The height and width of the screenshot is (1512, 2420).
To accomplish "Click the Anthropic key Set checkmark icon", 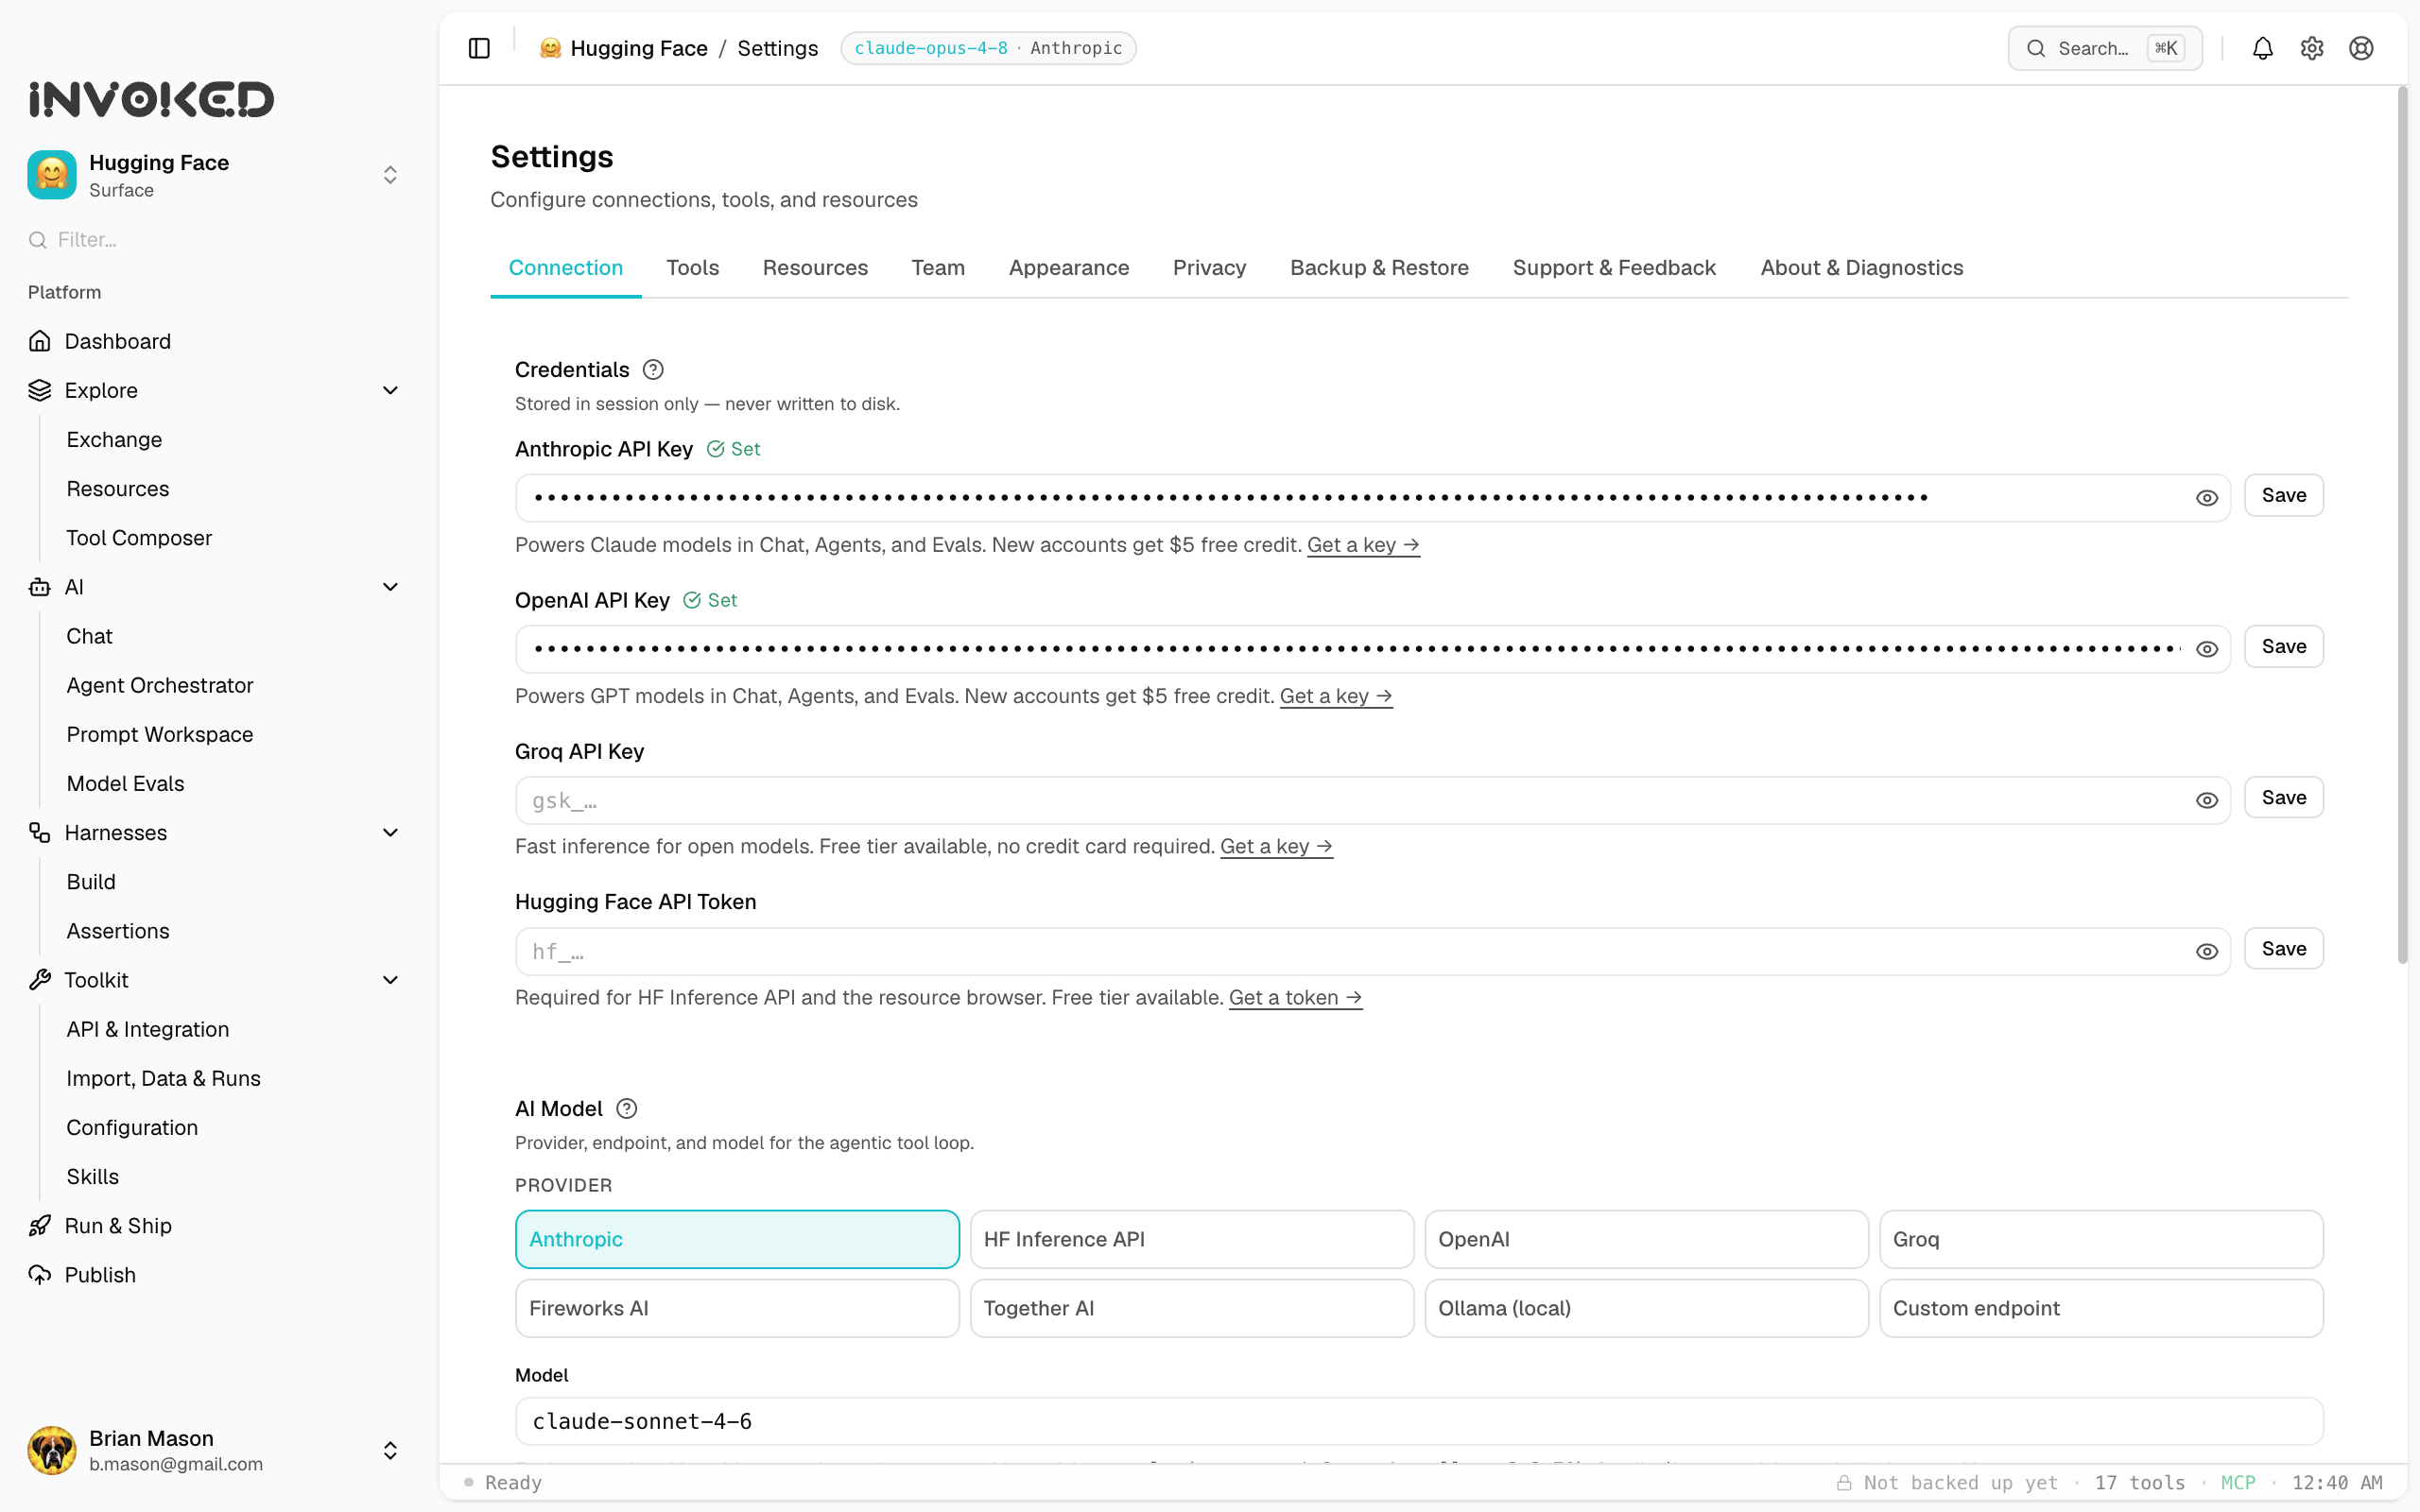I will click(x=715, y=449).
